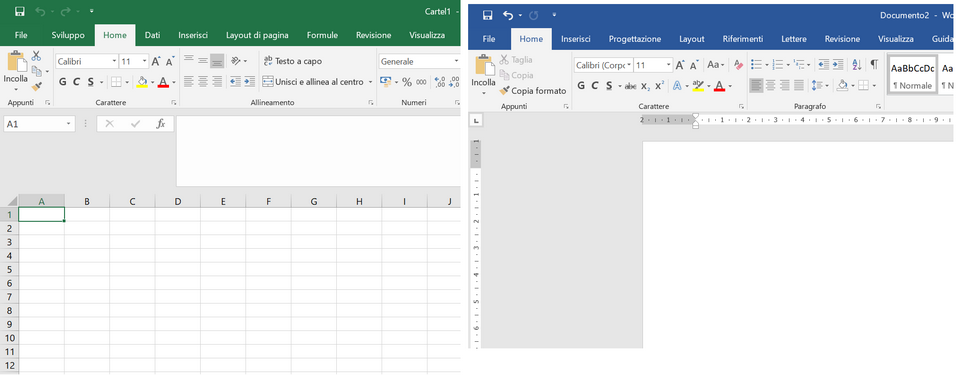Toggle Strikethrough (abc) in Word

click(630, 86)
